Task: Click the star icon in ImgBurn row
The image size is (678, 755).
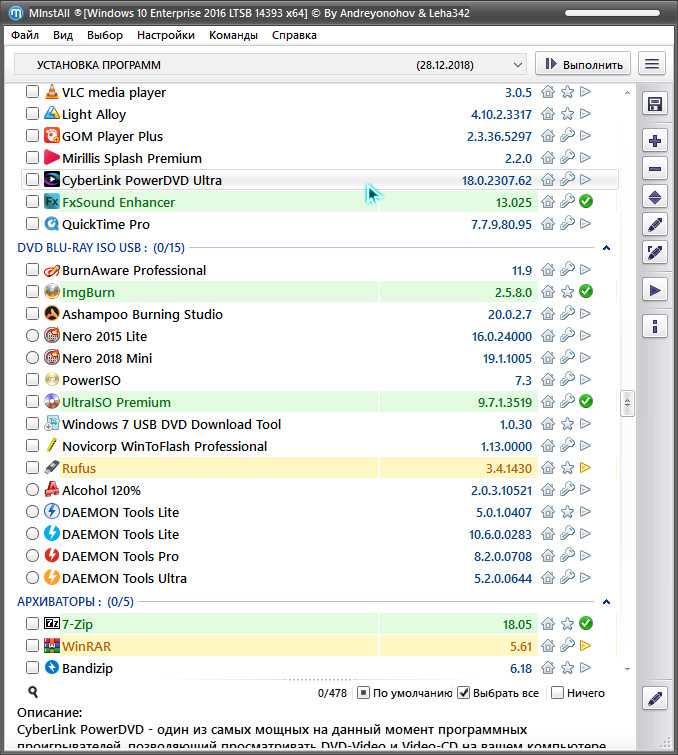Action: click(567, 292)
